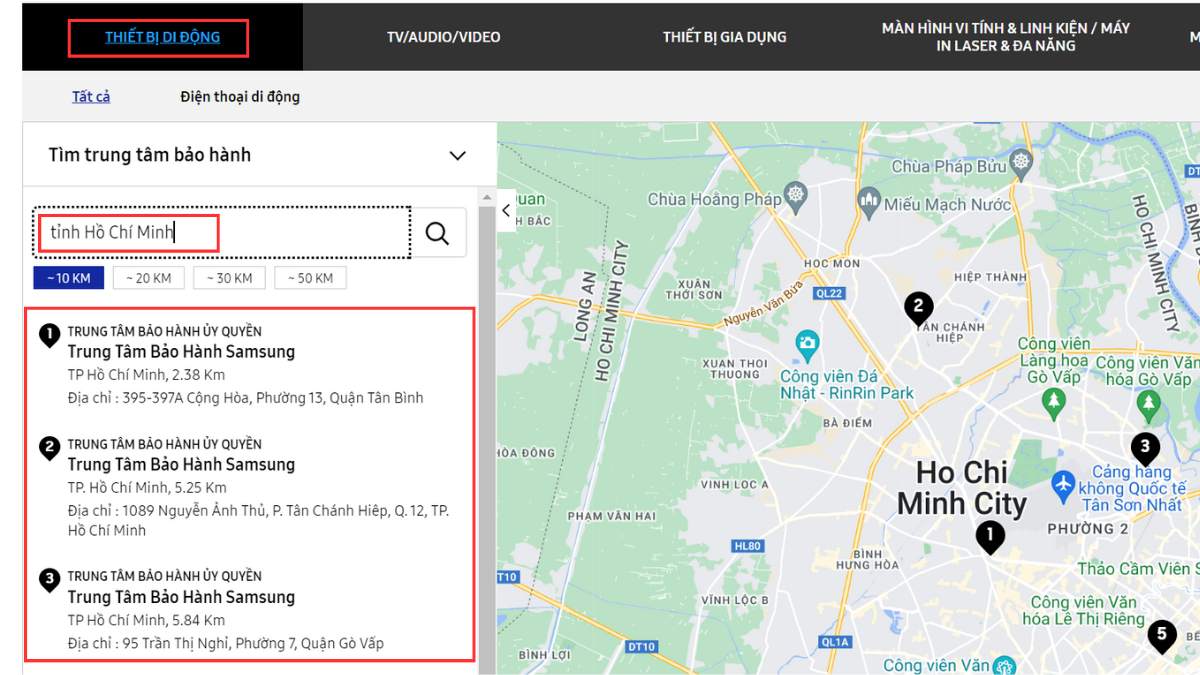
Task: Open TV/AUDIO/VIDEO tab
Action: (x=444, y=37)
